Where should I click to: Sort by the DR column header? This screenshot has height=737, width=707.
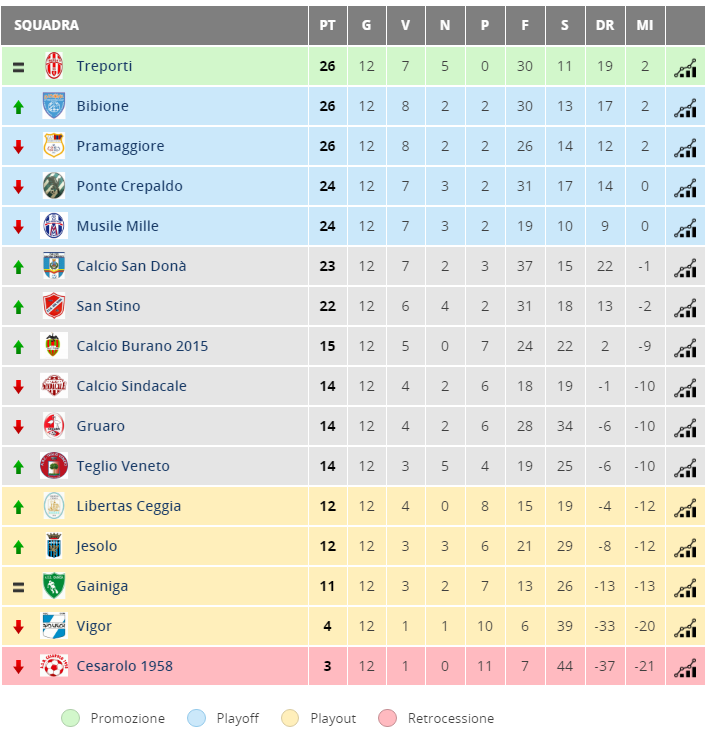[x=605, y=25]
